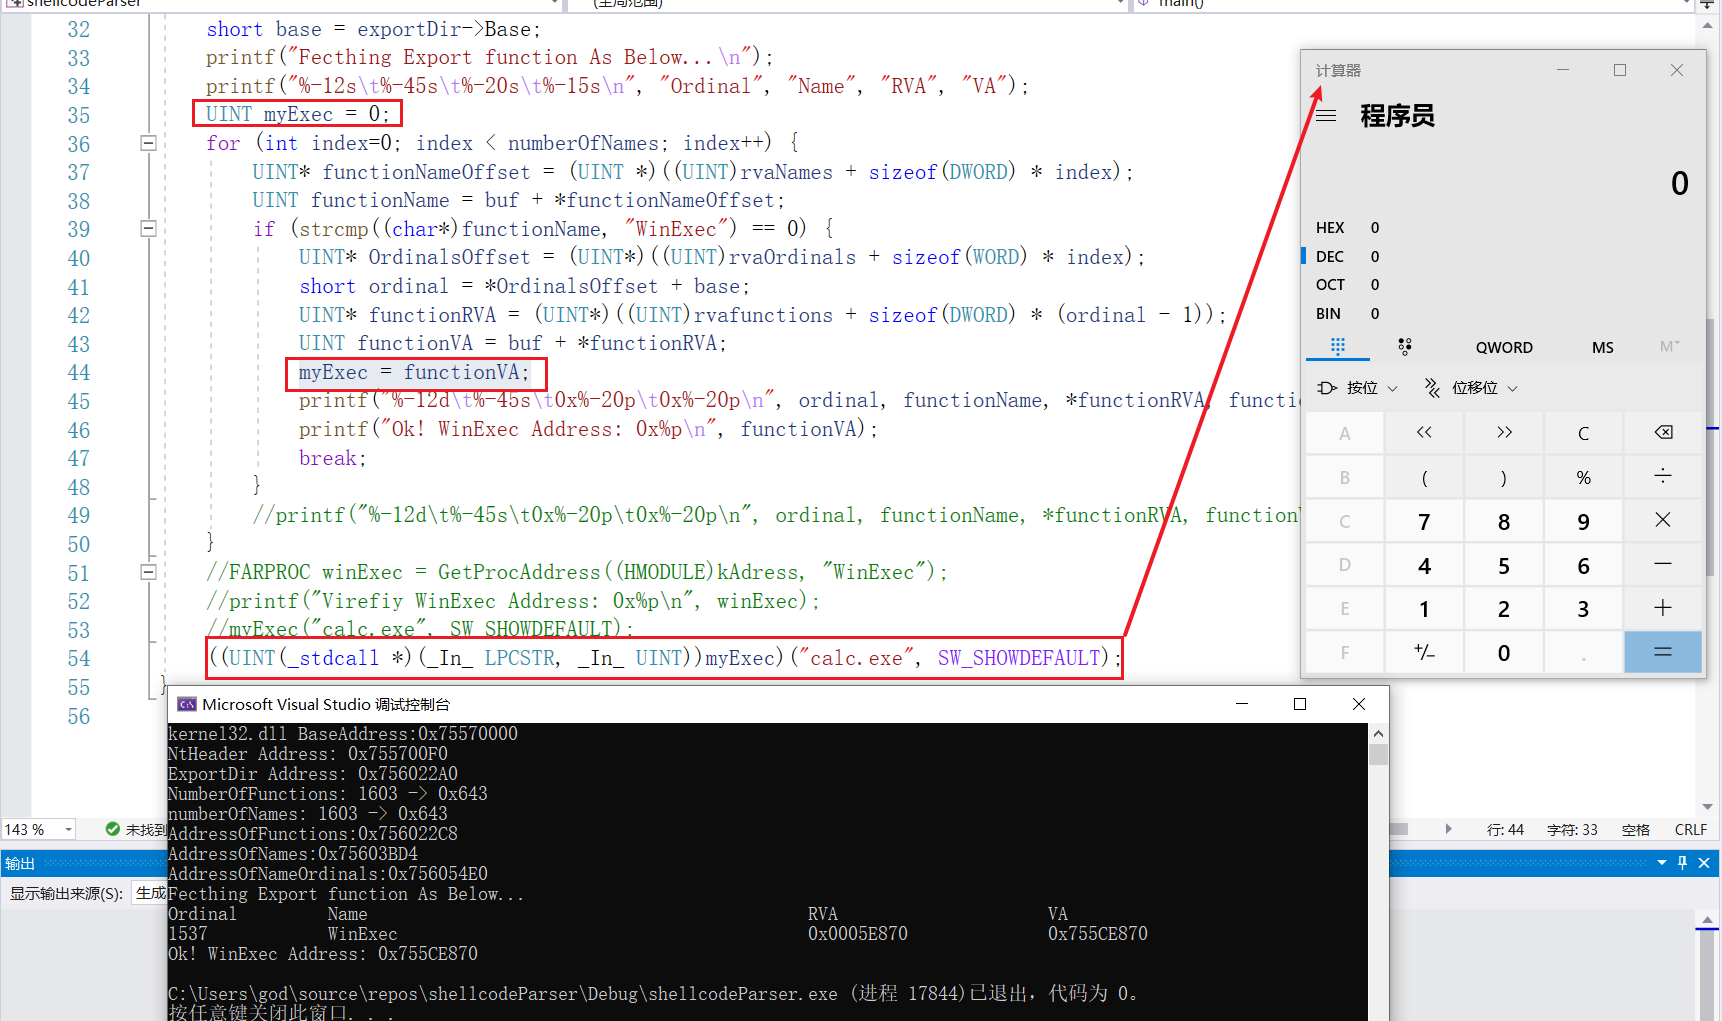Click the 空格 spaces indicator in status bar
Image resolution: width=1722 pixels, height=1021 pixels.
[x=1636, y=830]
